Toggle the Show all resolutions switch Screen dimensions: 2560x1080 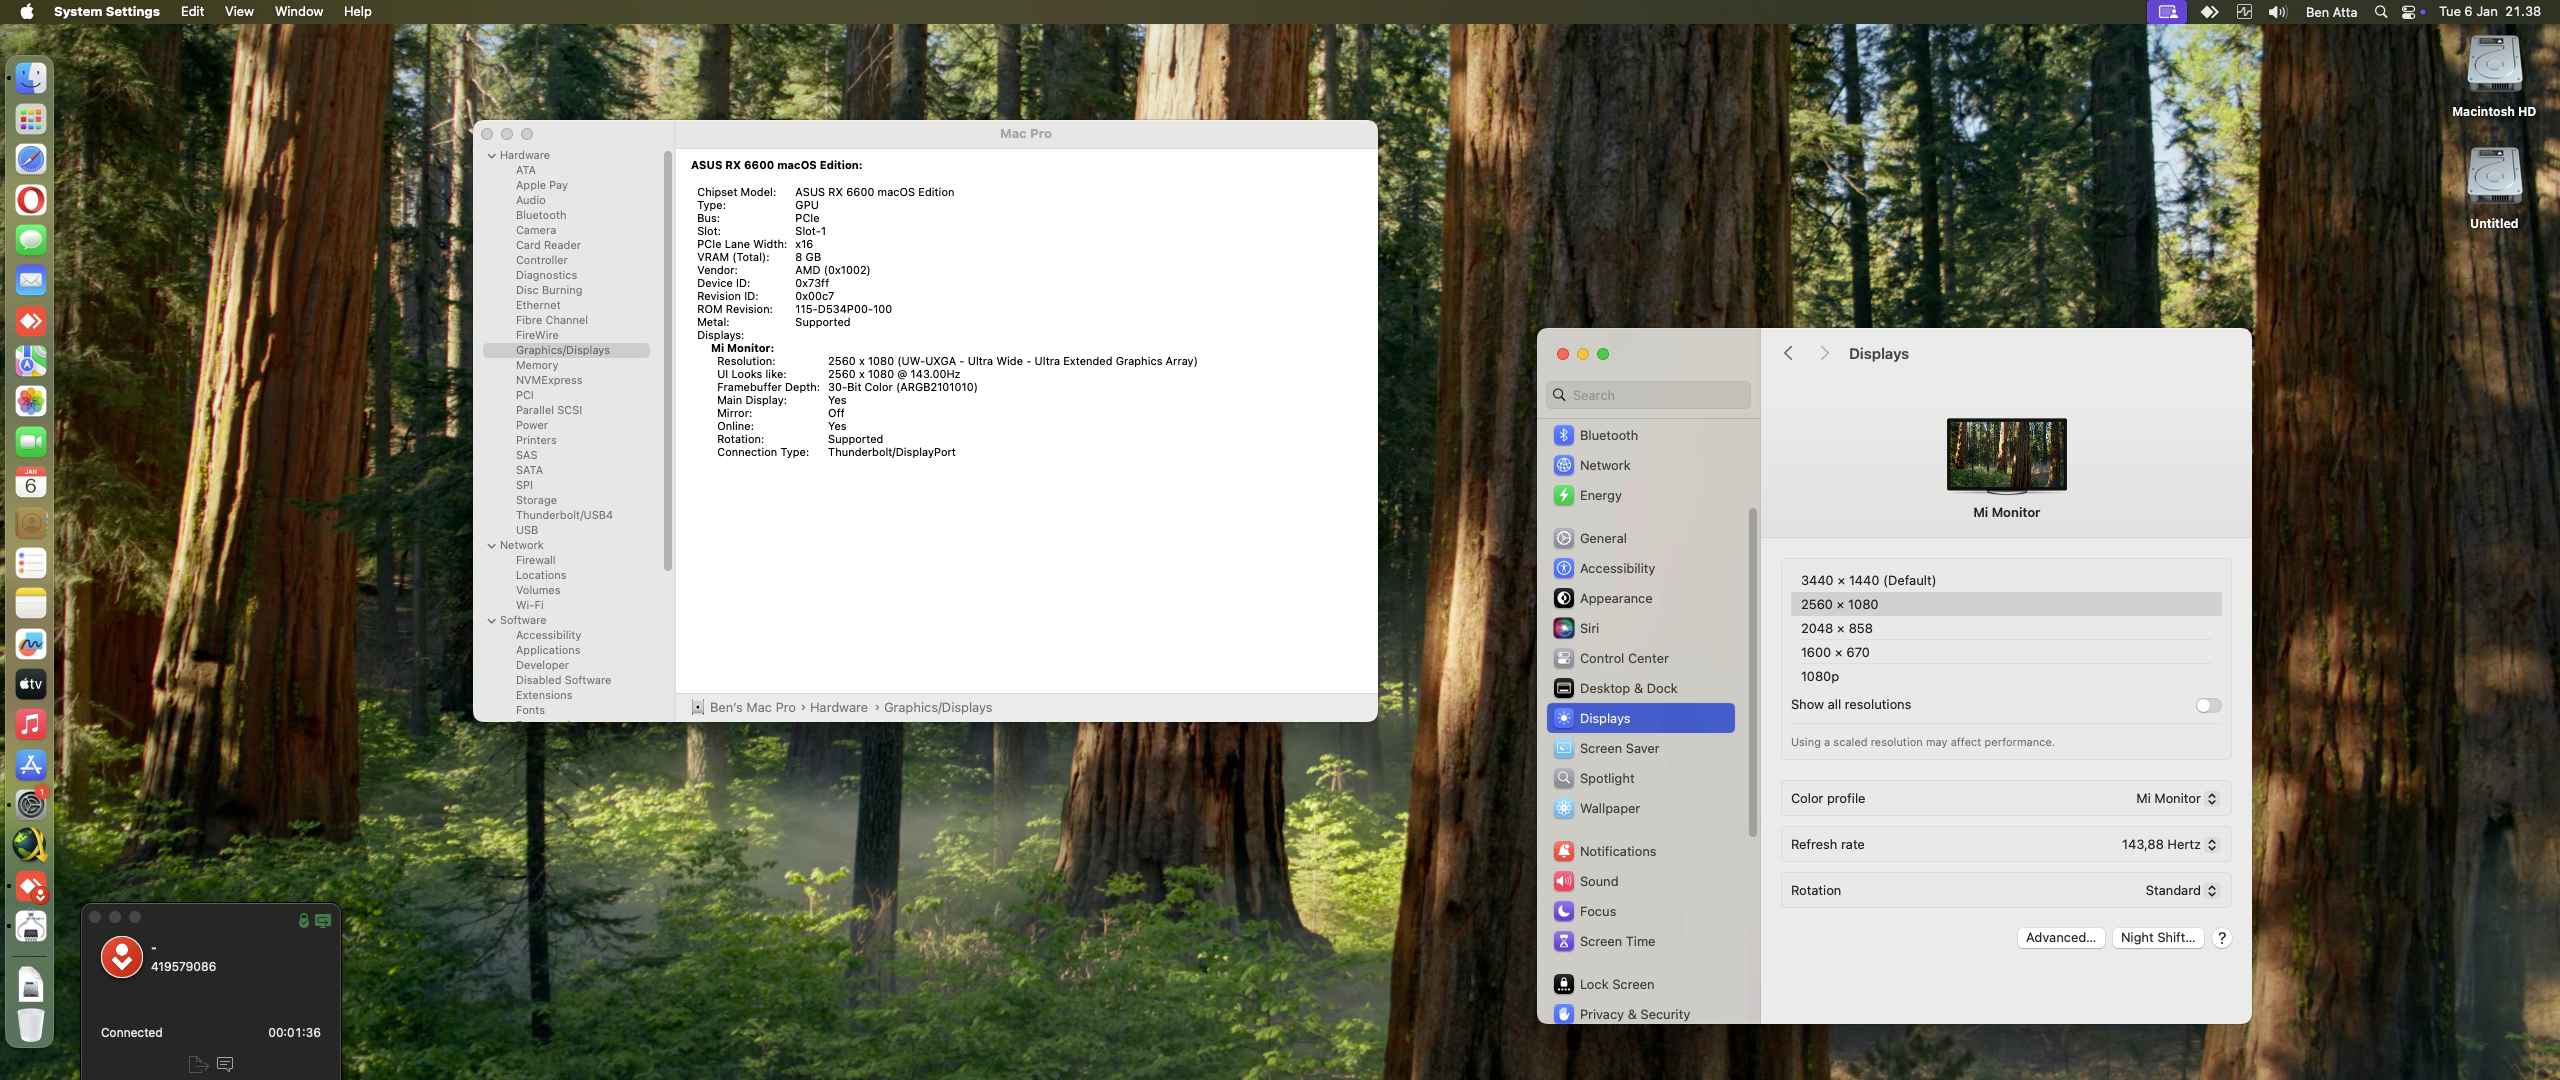tap(2208, 705)
